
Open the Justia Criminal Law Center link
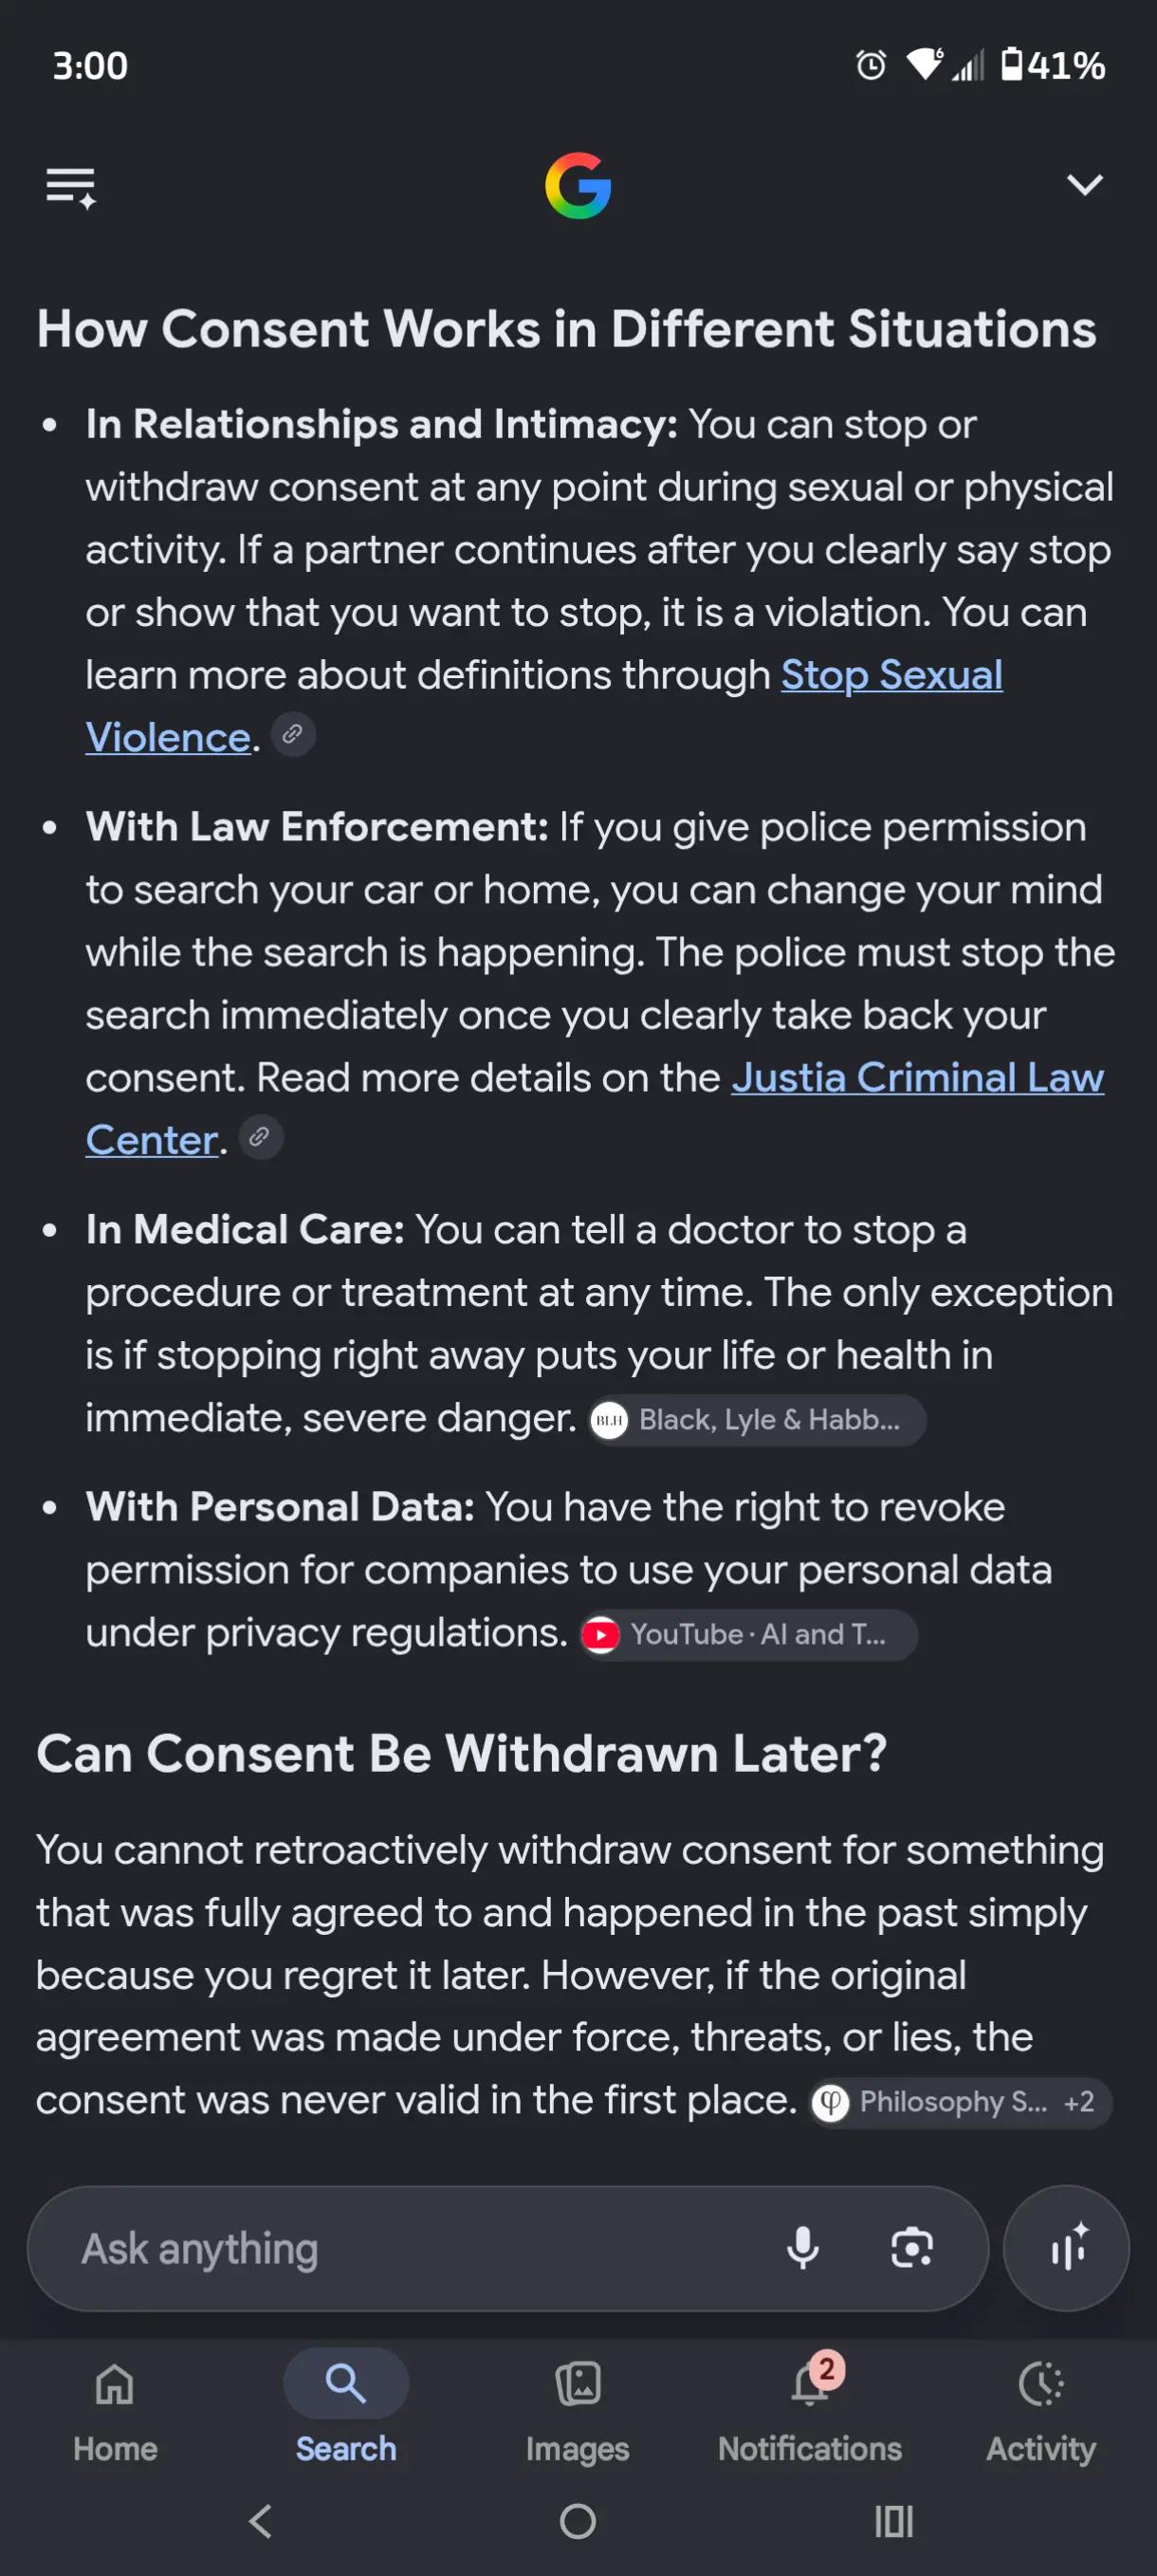(594, 1108)
